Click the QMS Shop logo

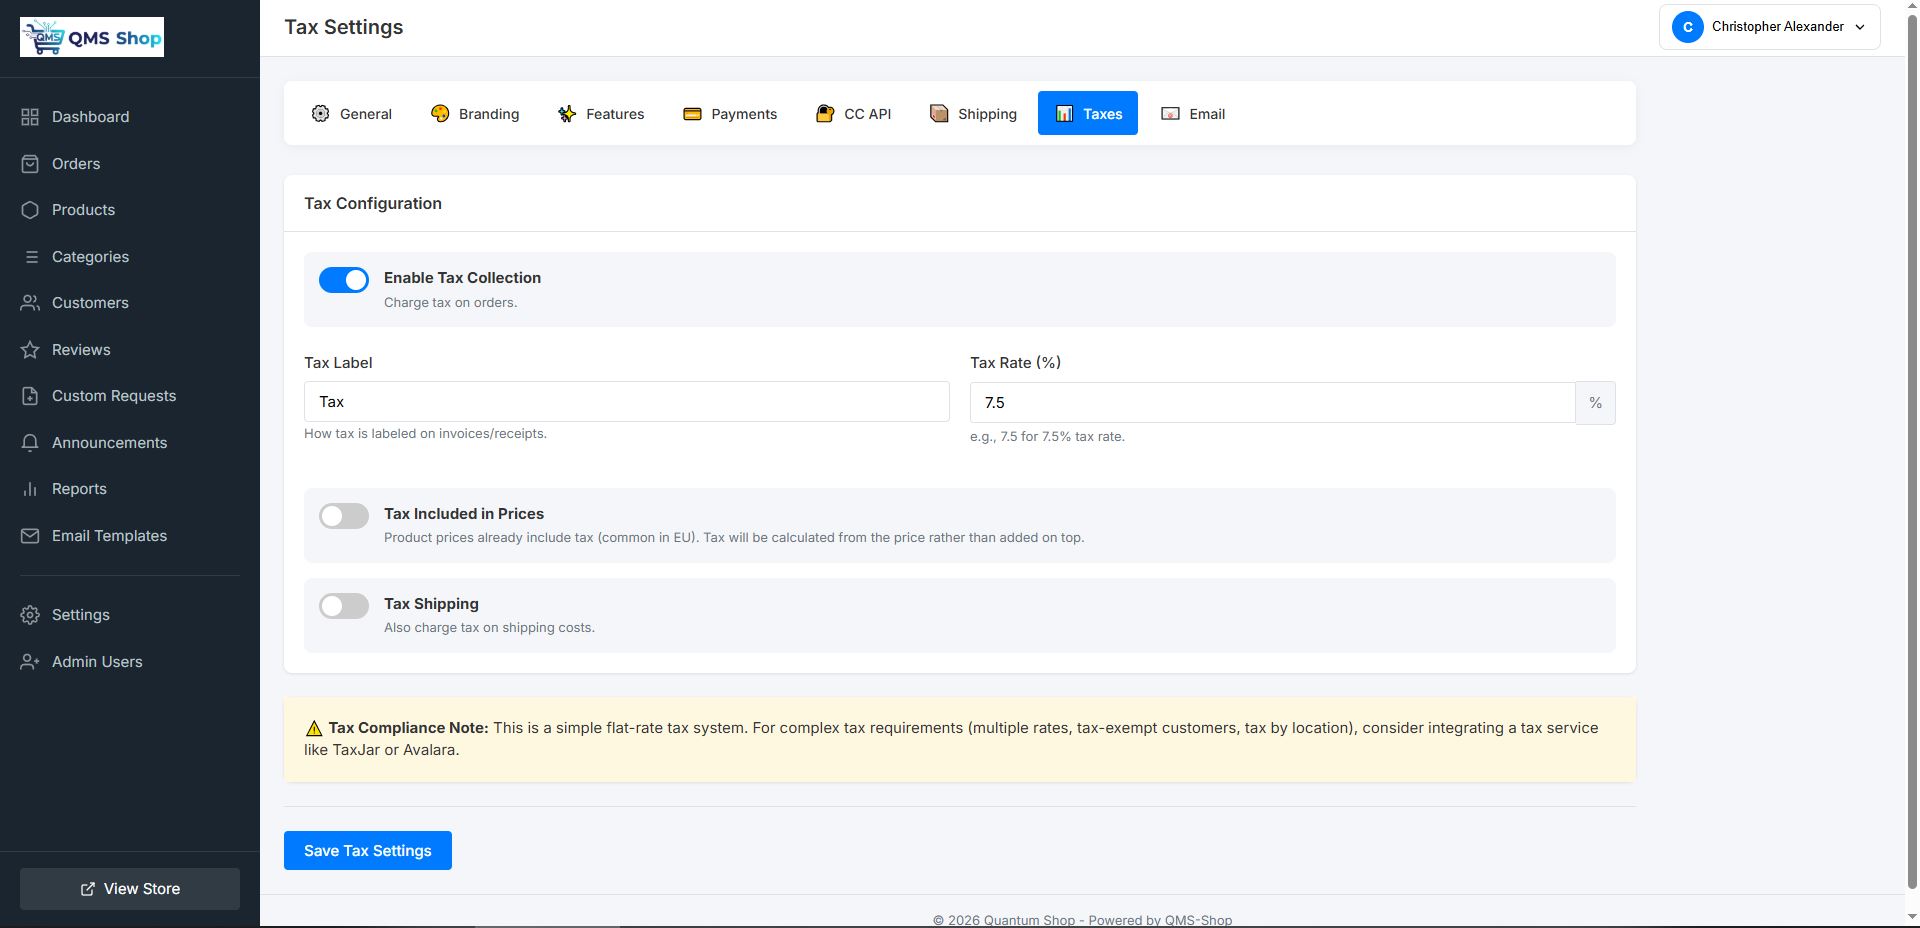click(x=92, y=38)
